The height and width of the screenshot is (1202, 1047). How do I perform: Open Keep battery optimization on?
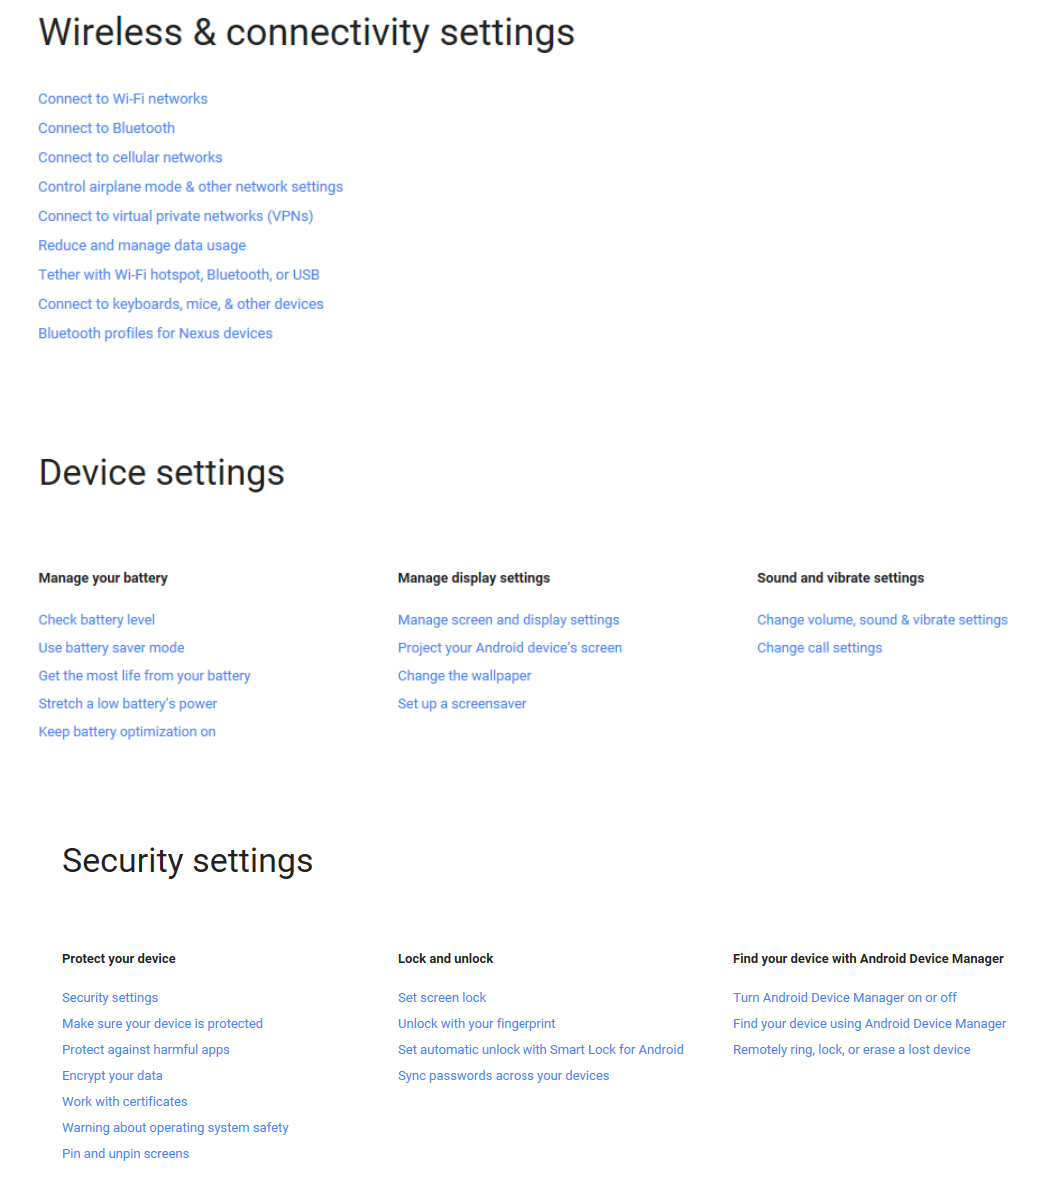point(127,732)
